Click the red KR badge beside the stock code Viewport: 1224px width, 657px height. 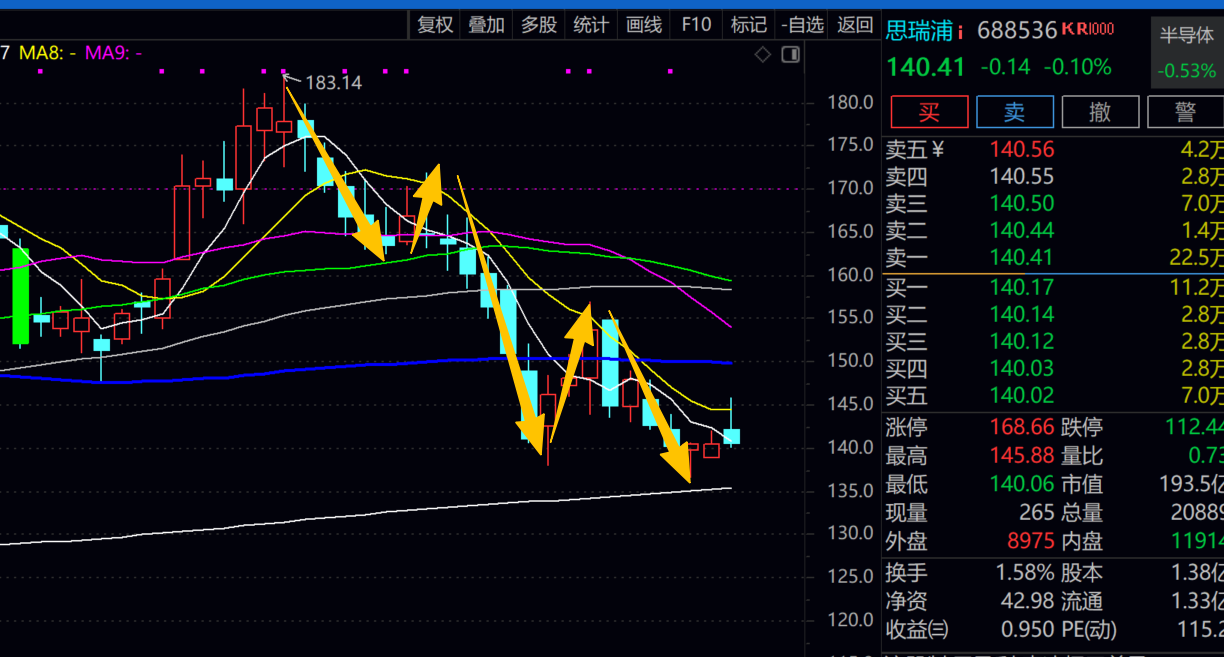tap(1087, 30)
